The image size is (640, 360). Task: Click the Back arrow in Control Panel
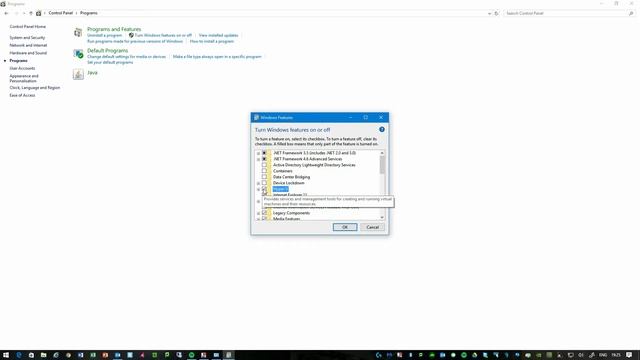(6, 13)
